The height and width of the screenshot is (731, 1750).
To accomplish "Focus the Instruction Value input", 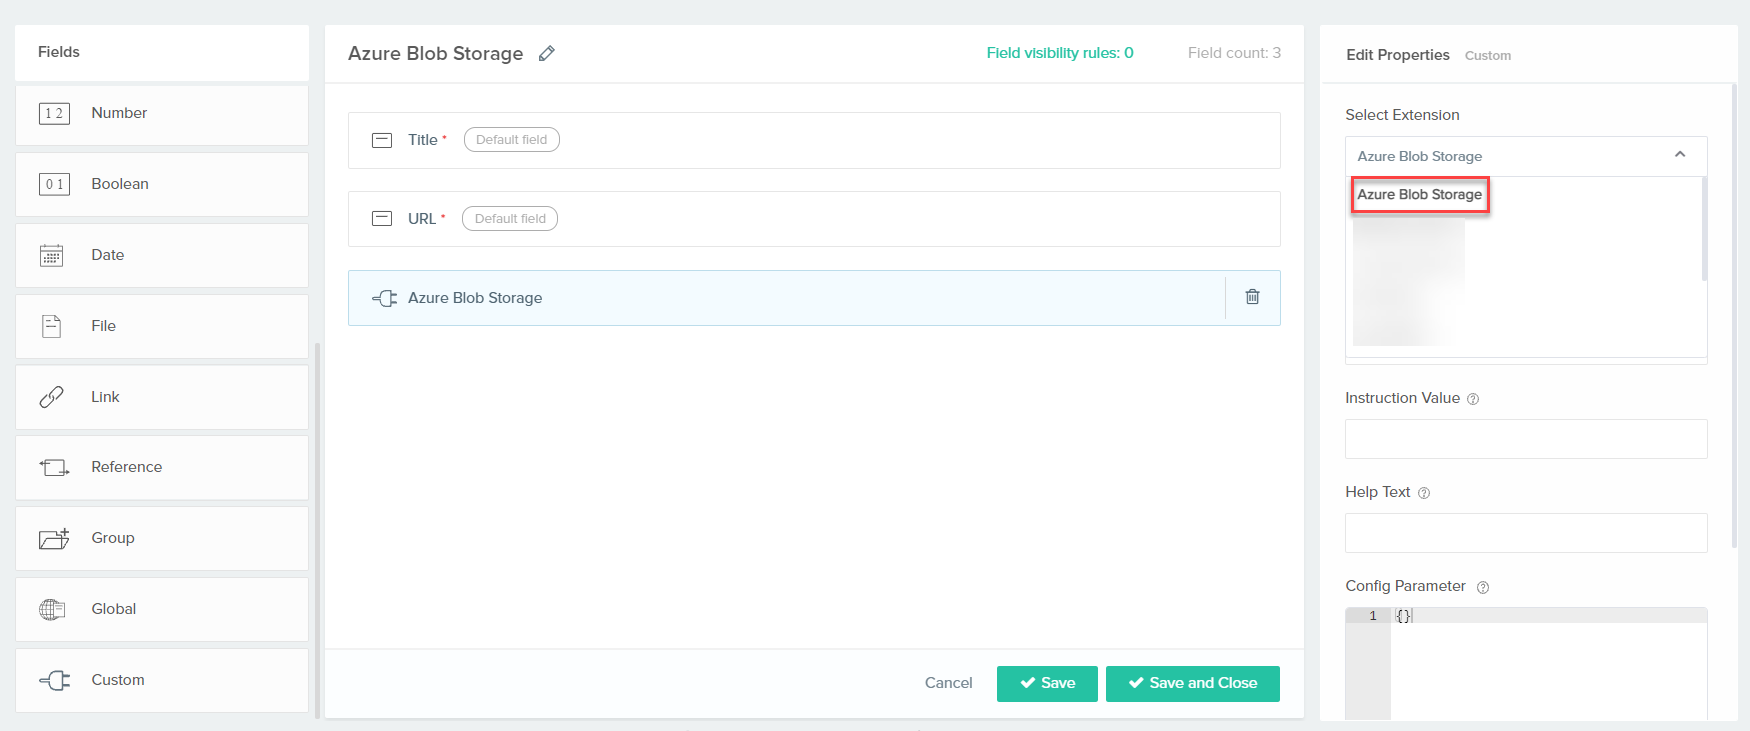I will pyautogui.click(x=1526, y=439).
